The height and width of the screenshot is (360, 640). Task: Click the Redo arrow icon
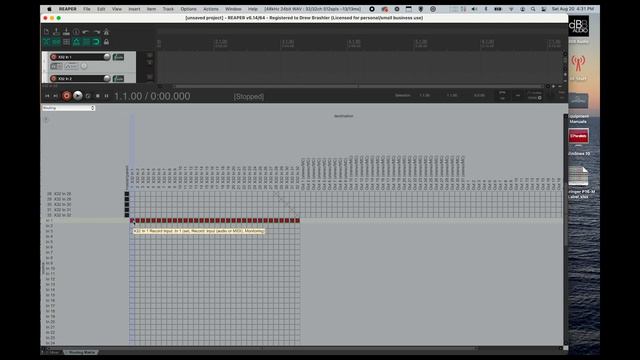(96, 32)
